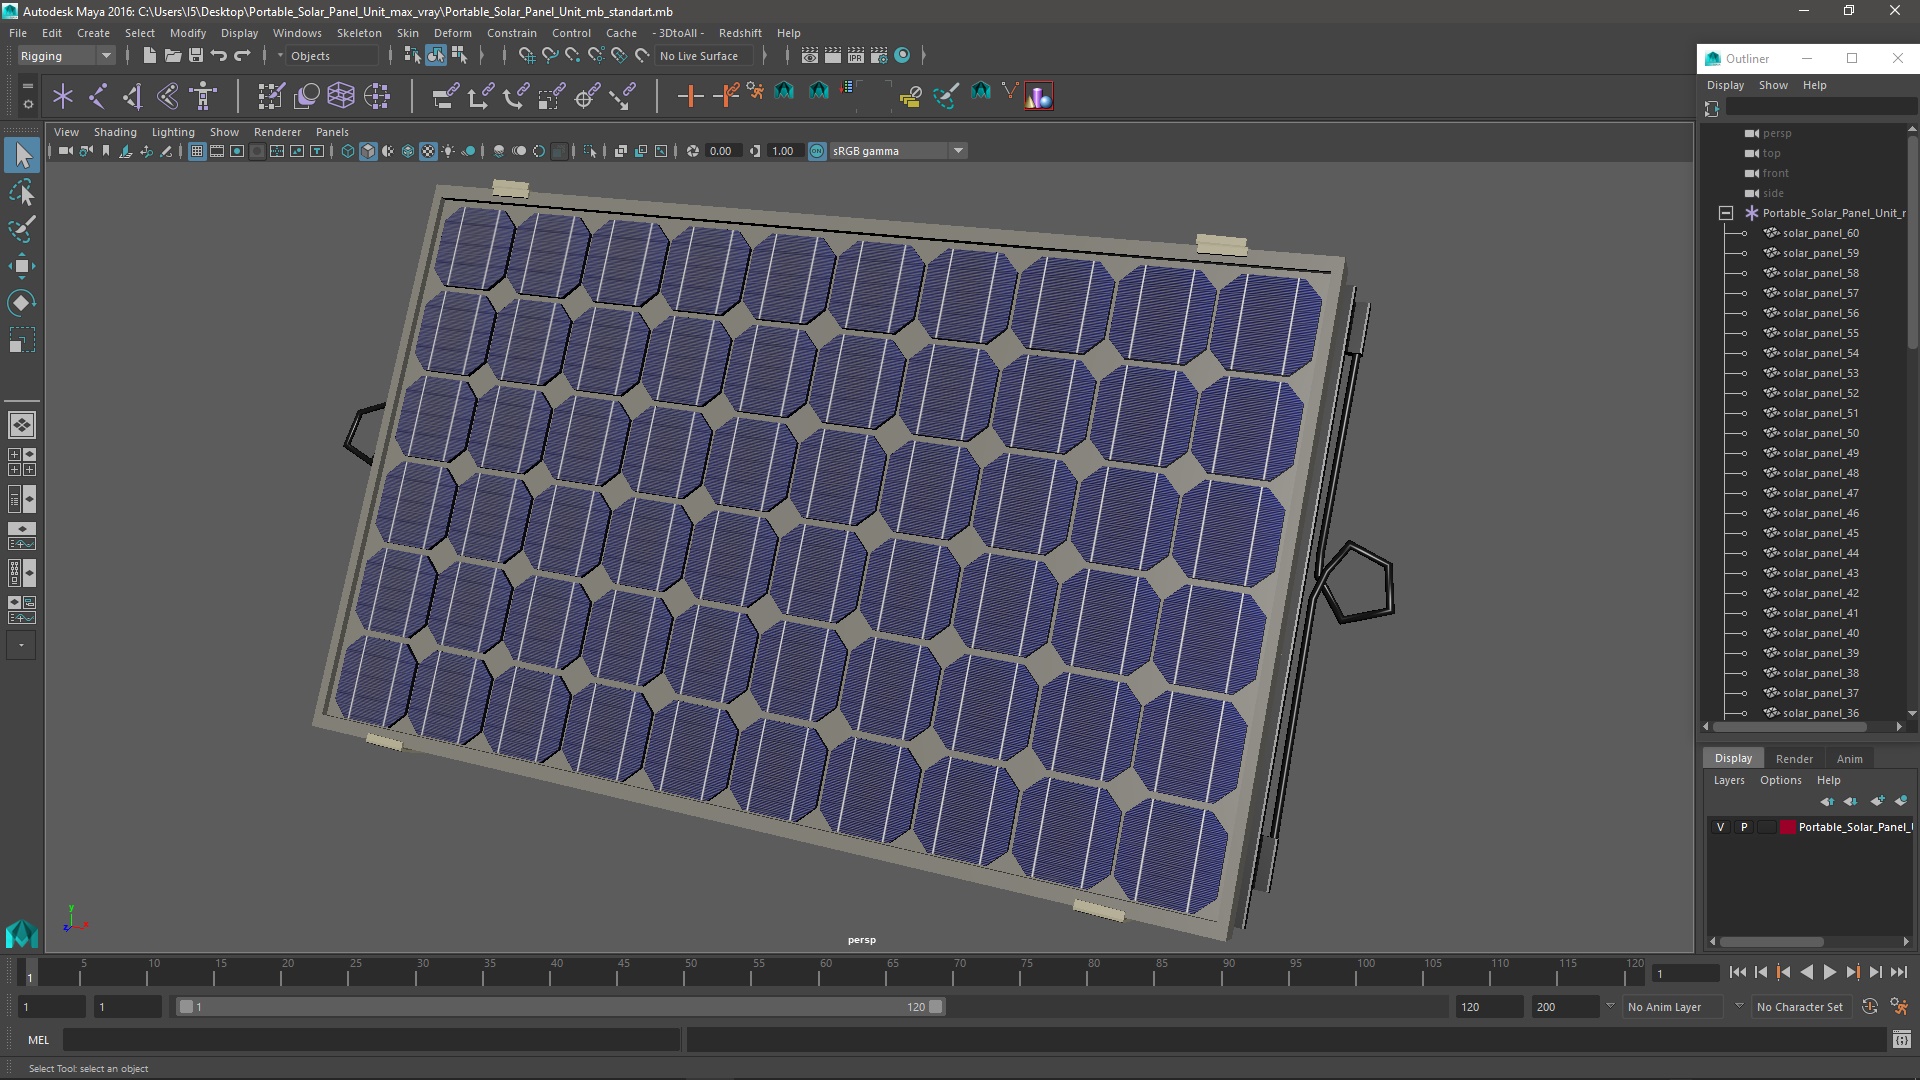Select the Rotate tool
Image resolution: width=1920 pixels, height=1080 pixels.
tap(21, 302)
